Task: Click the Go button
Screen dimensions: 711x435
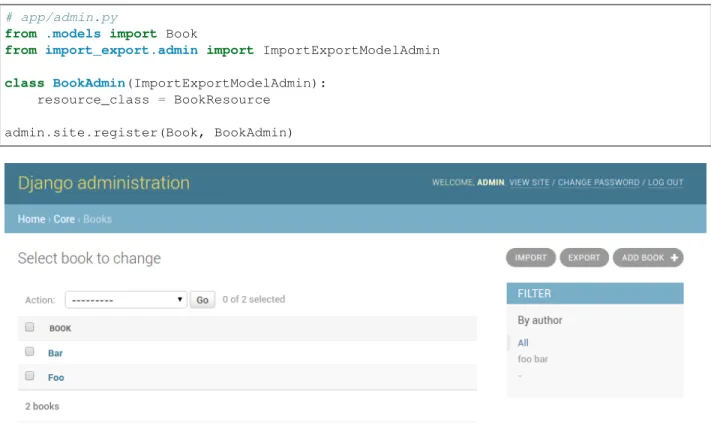Action: click(x=202, y=300)
